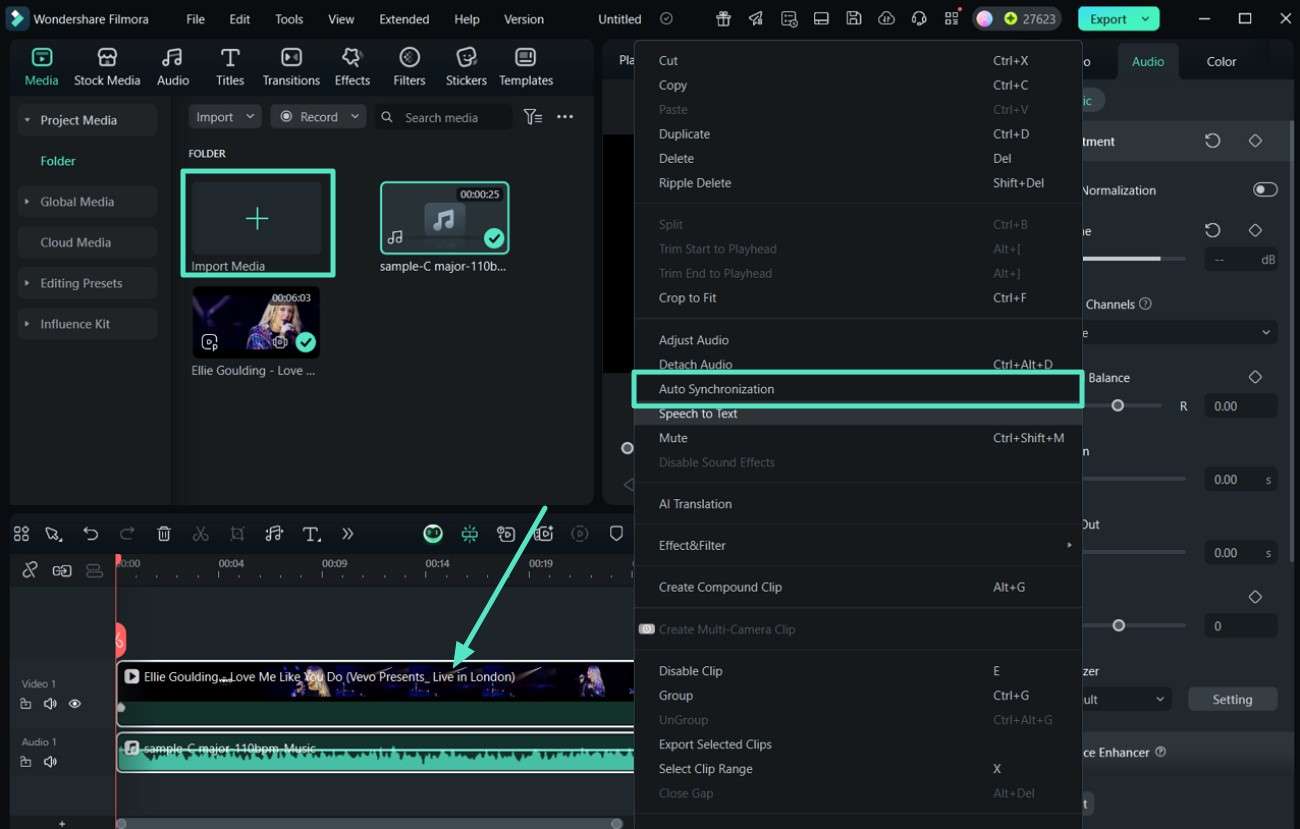Open the Titles tab
The height and width of the screenshot is (829, 1300).
[x=230, y=67]
